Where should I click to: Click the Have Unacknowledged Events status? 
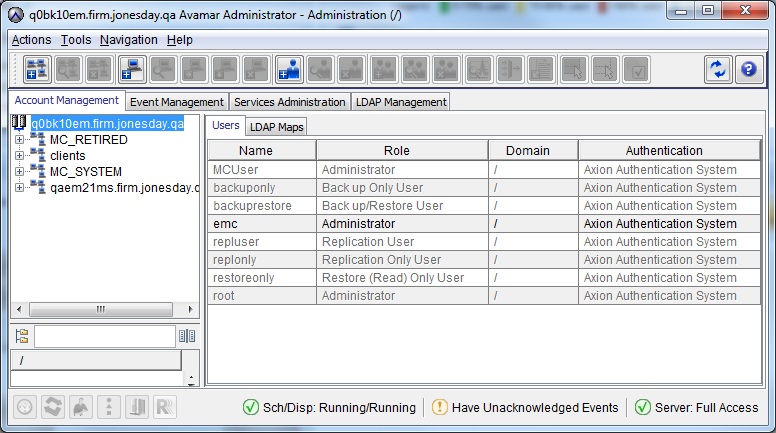(x=525, y=407)
